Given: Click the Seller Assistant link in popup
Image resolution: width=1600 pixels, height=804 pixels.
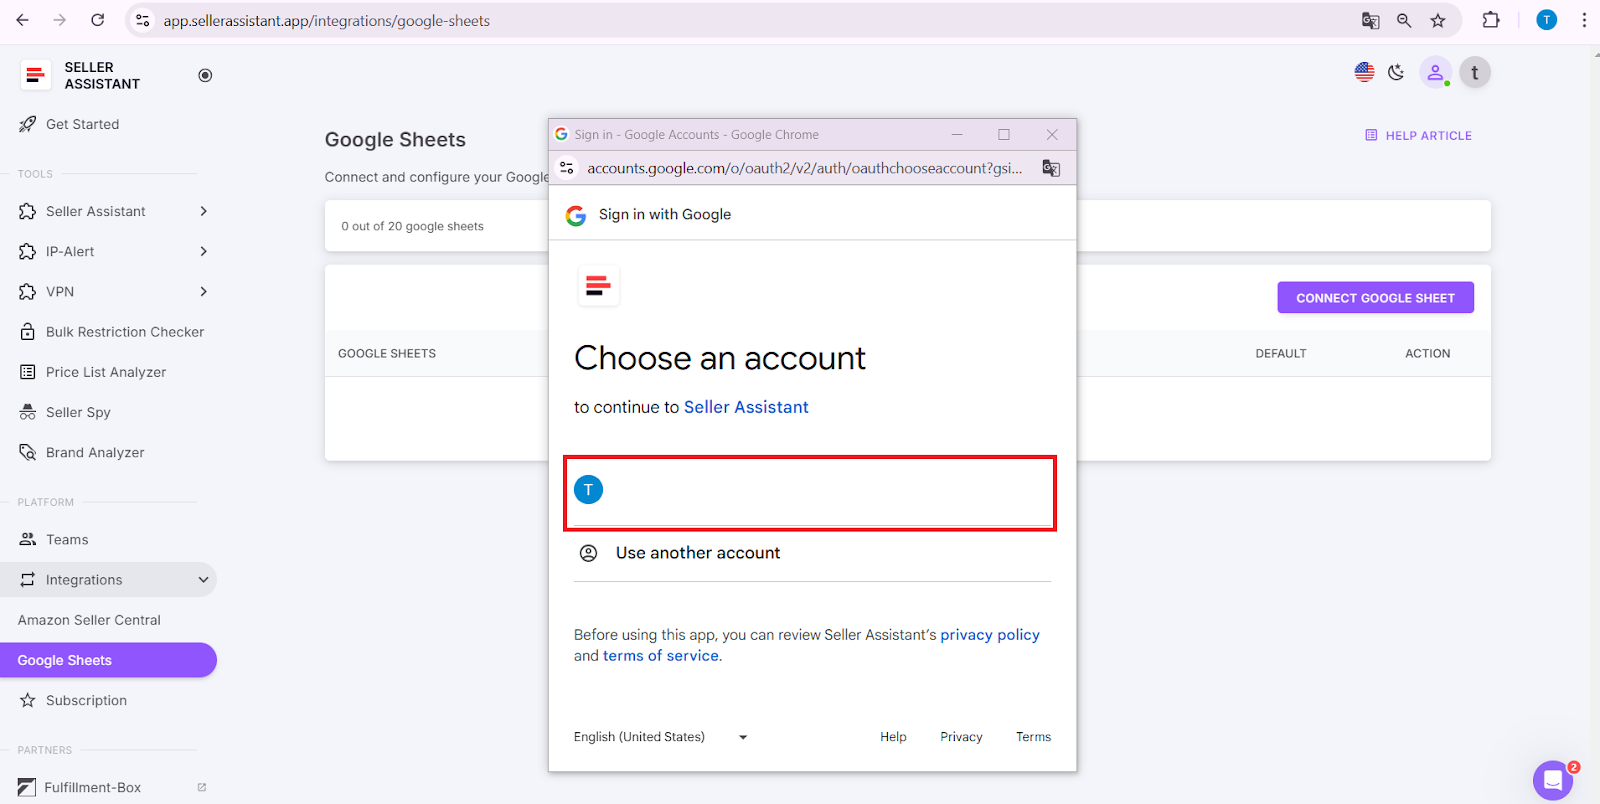Looking at the screenshot, I should pyautogui.click(x=746, y=407).
